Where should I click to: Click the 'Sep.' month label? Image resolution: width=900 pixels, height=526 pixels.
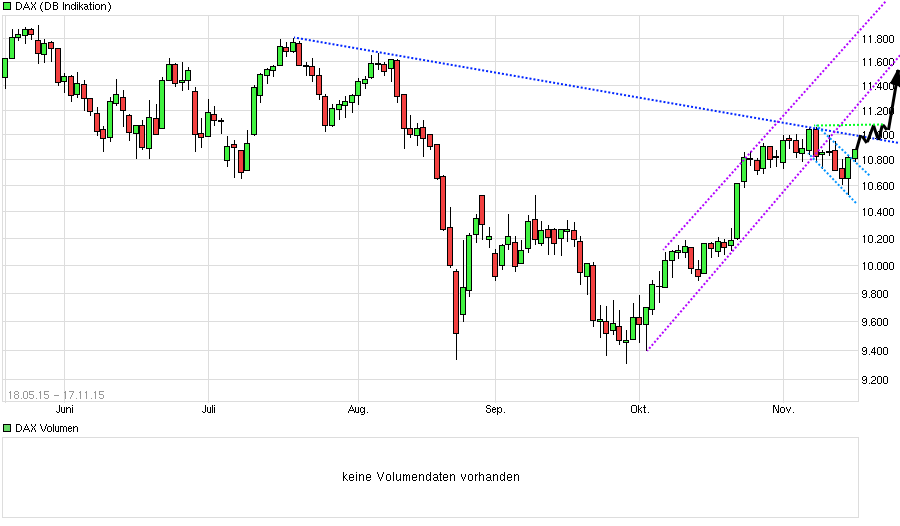tap(495, 409)
